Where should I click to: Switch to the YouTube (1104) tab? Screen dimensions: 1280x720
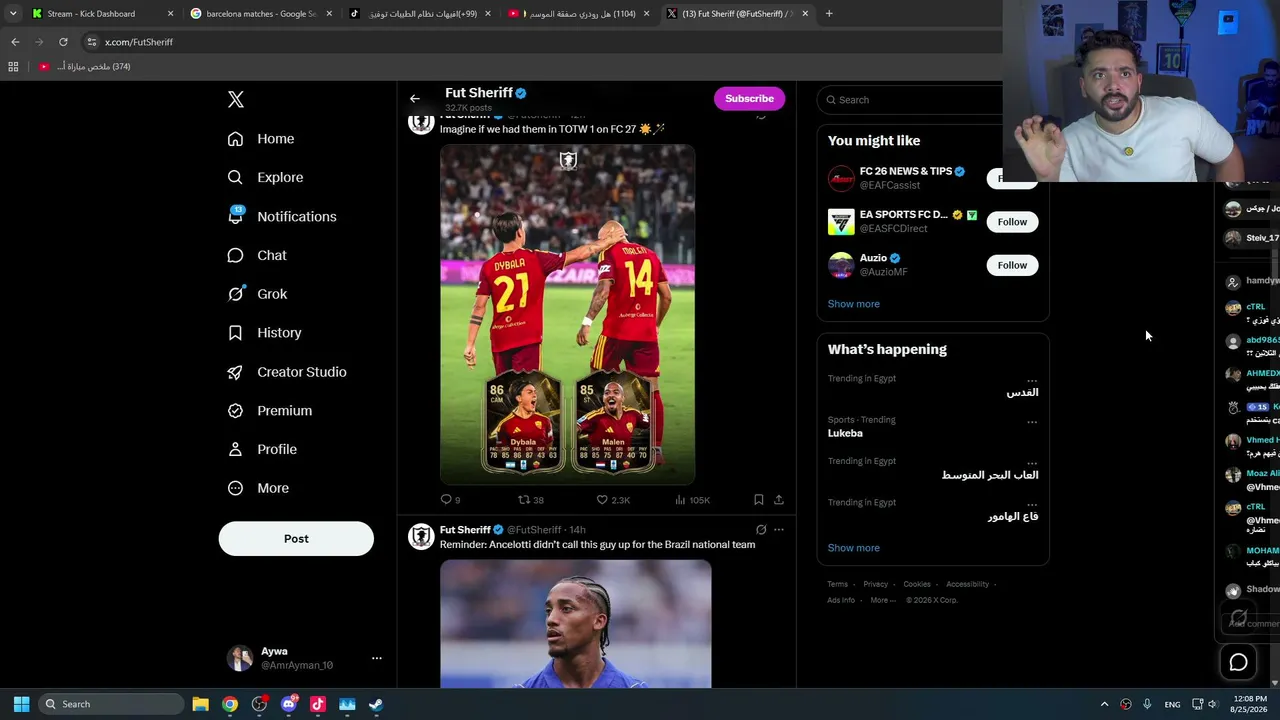[580, 14]
